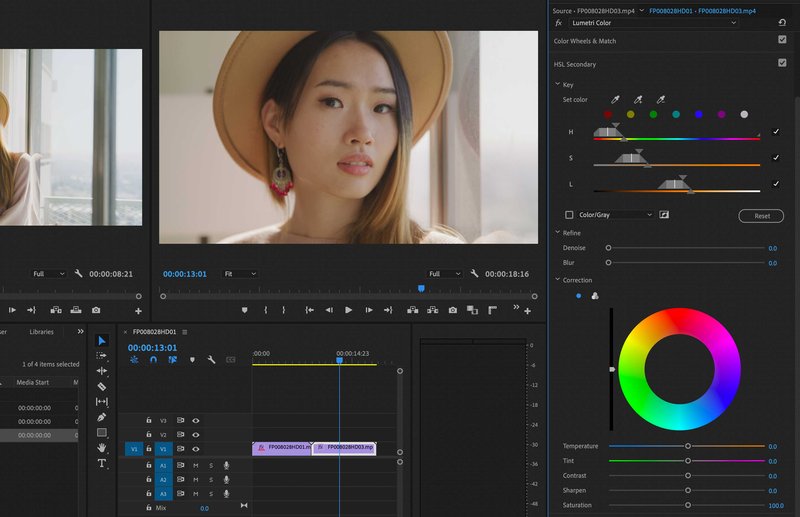The height and width of the screenshot is (517, 800).
Task: Click the HSL Secondary section header
Action: coord(574,64)
